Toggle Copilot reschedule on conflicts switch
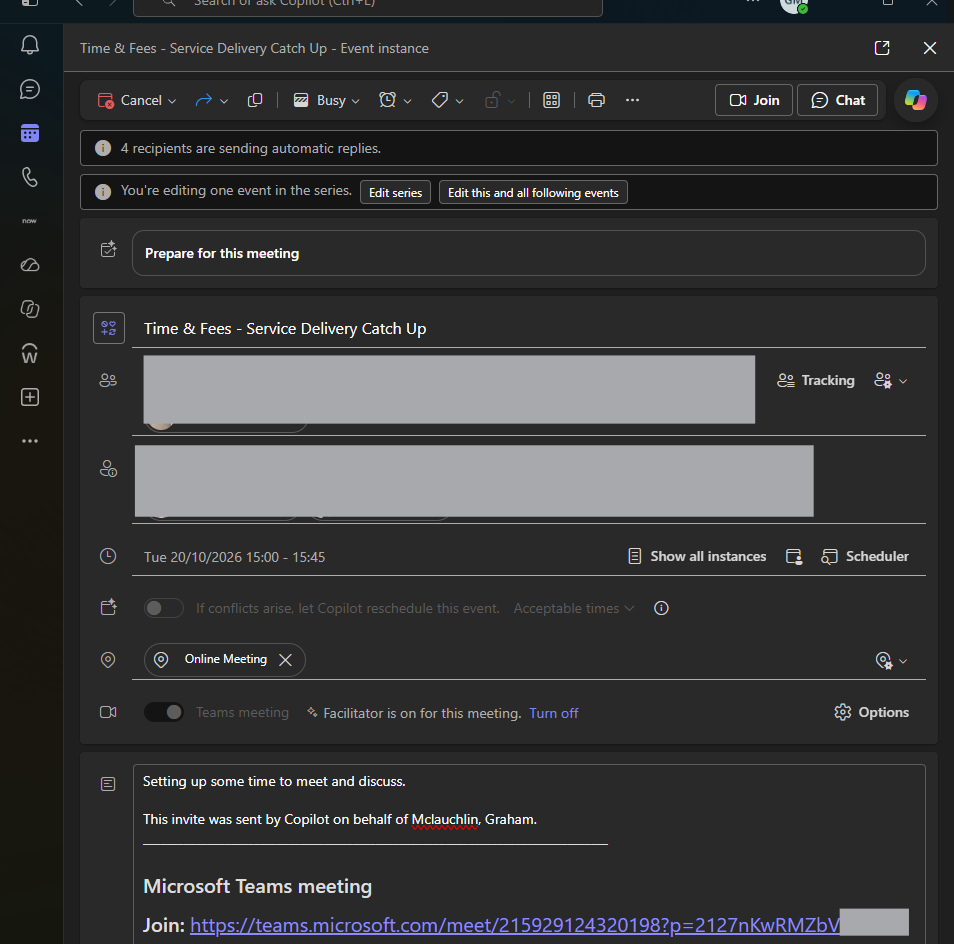The image size is (954, 944). (x=164, y=608)
